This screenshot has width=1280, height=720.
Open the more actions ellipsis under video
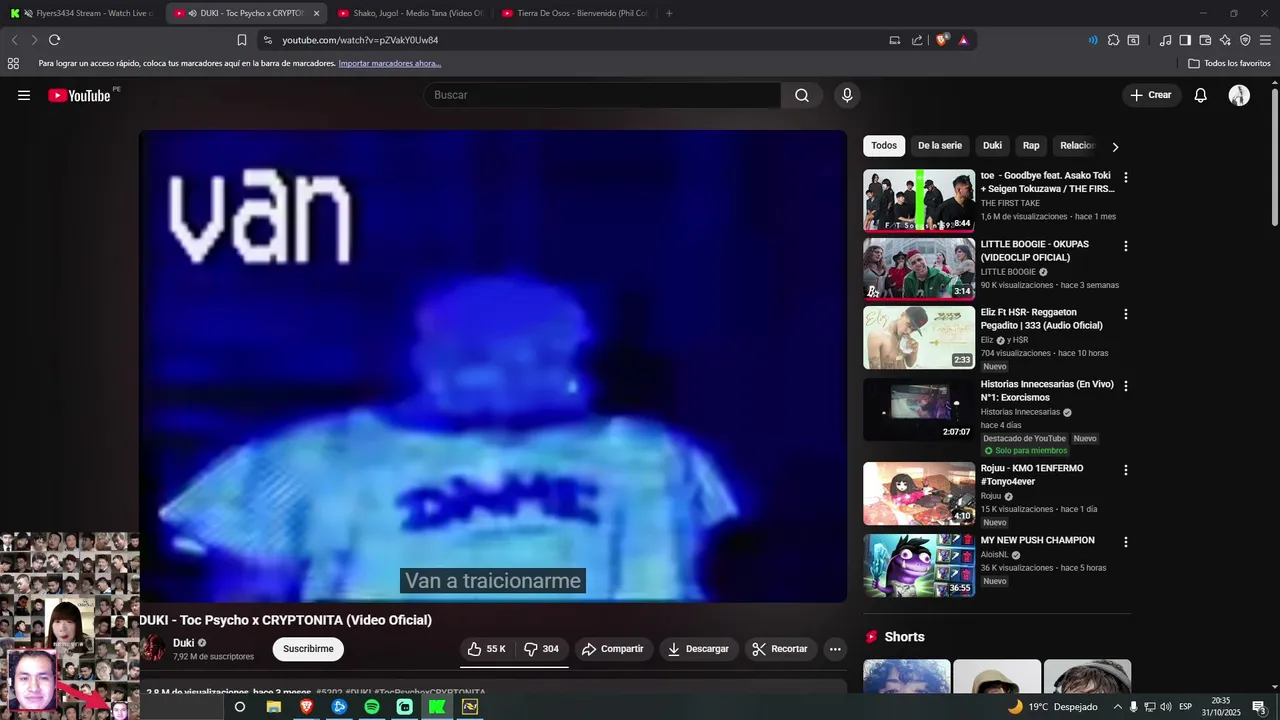pos(835,649)
